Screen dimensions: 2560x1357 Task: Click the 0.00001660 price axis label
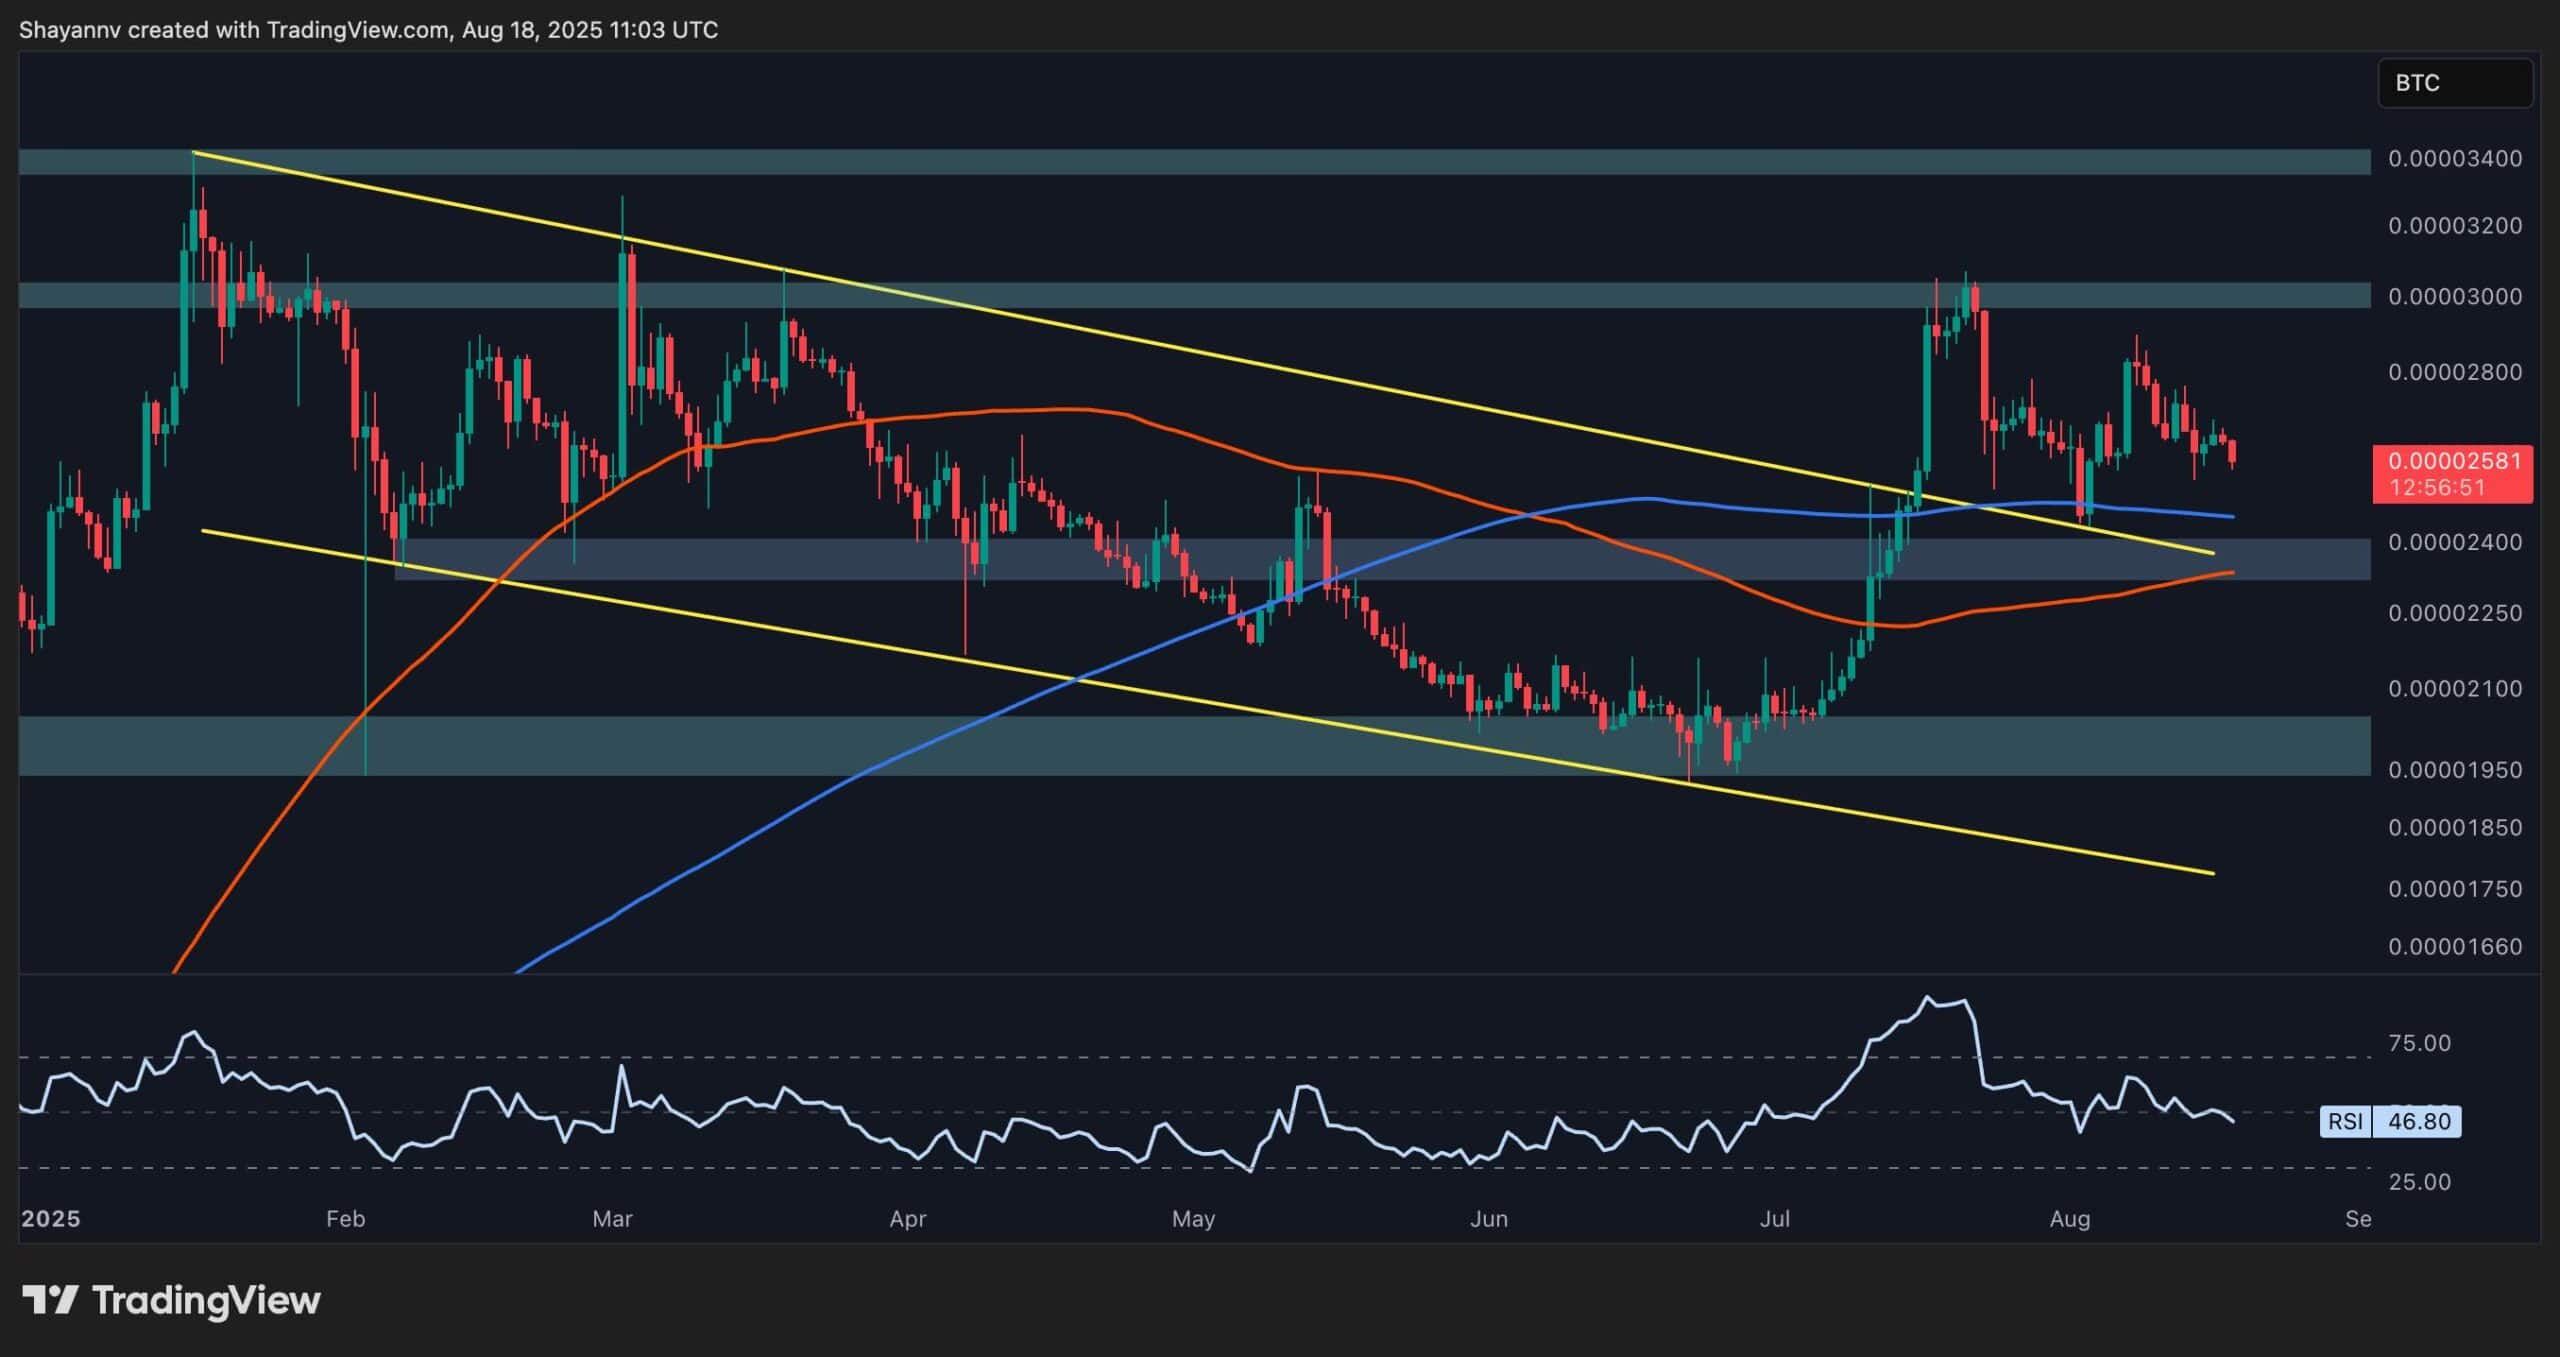[2455, 946]
